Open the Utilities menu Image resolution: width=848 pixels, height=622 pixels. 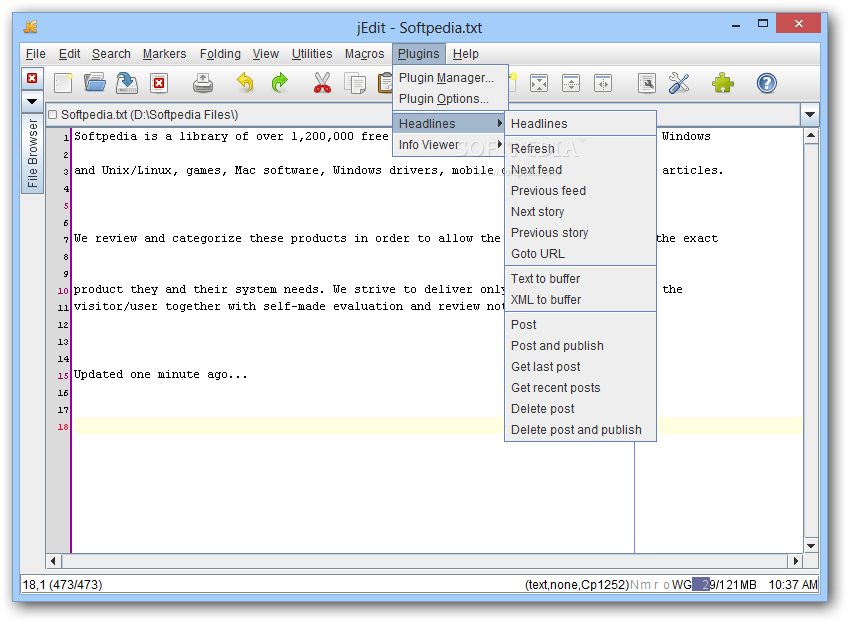(312, 54)
